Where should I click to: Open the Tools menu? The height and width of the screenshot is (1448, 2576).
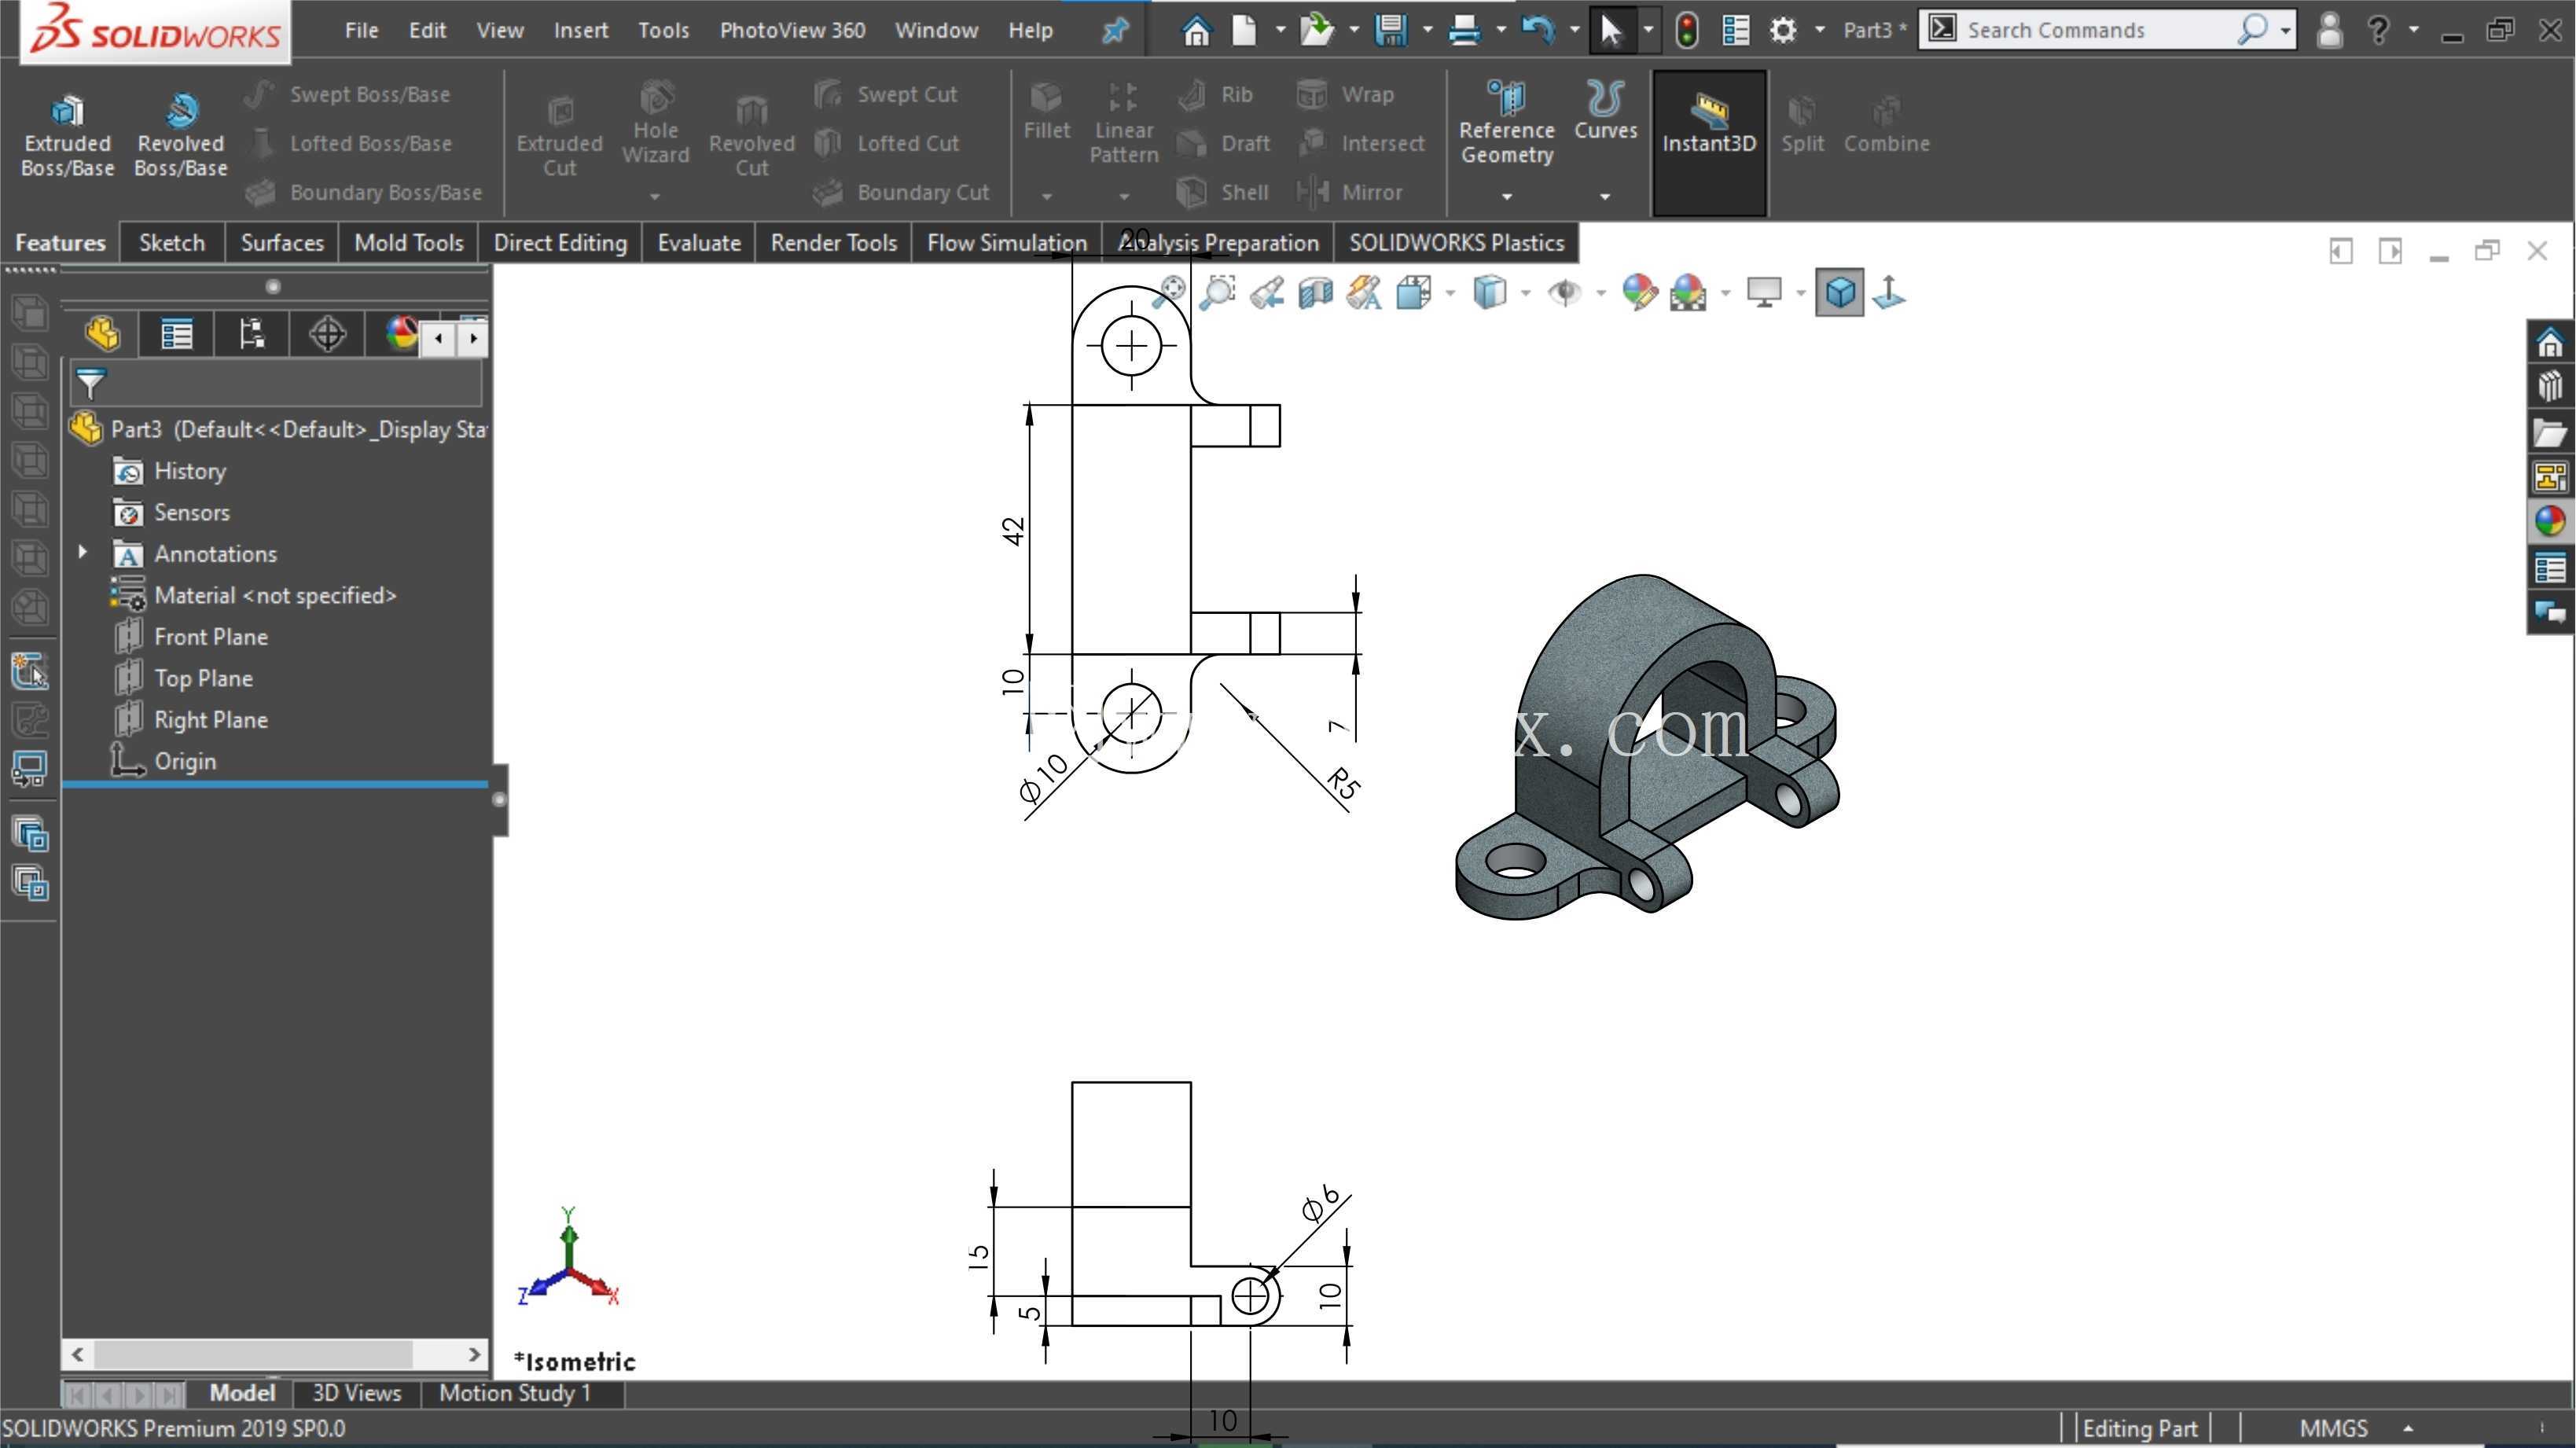click(x=663, y=30)
